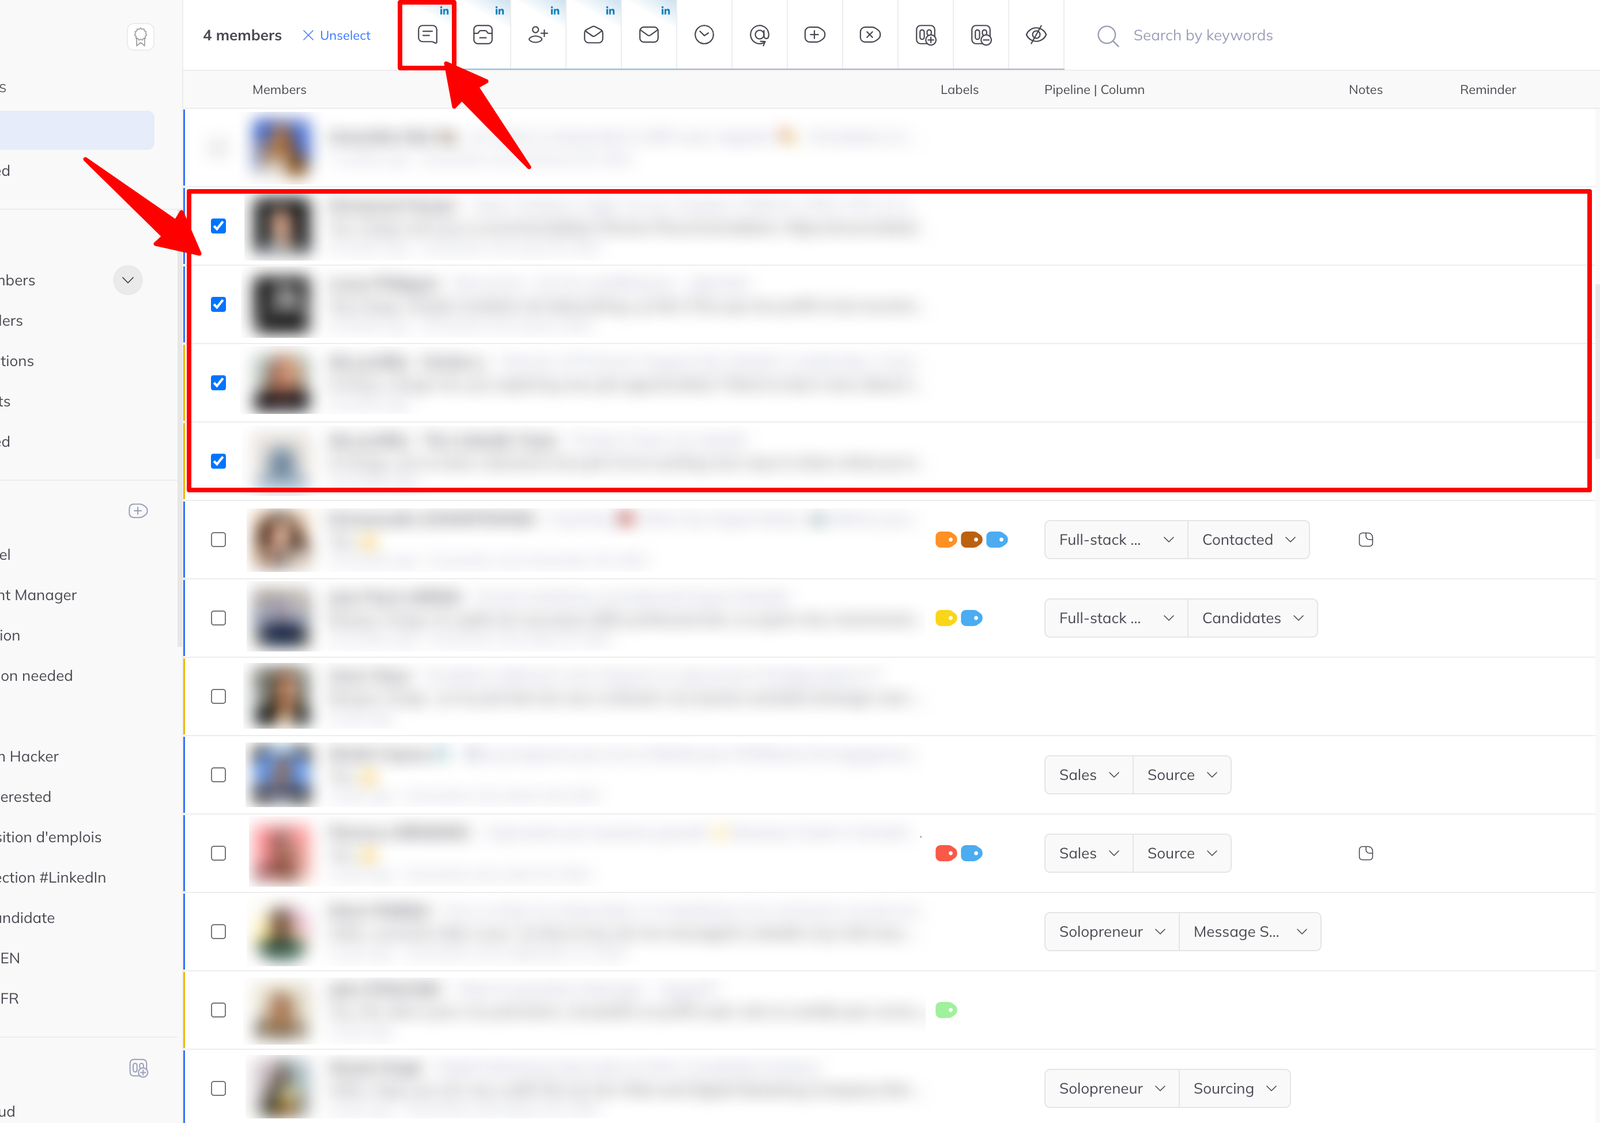Open the Candidates column dropdown
This screenshot has width=1600, height=1123.
tap(1253, 618)
